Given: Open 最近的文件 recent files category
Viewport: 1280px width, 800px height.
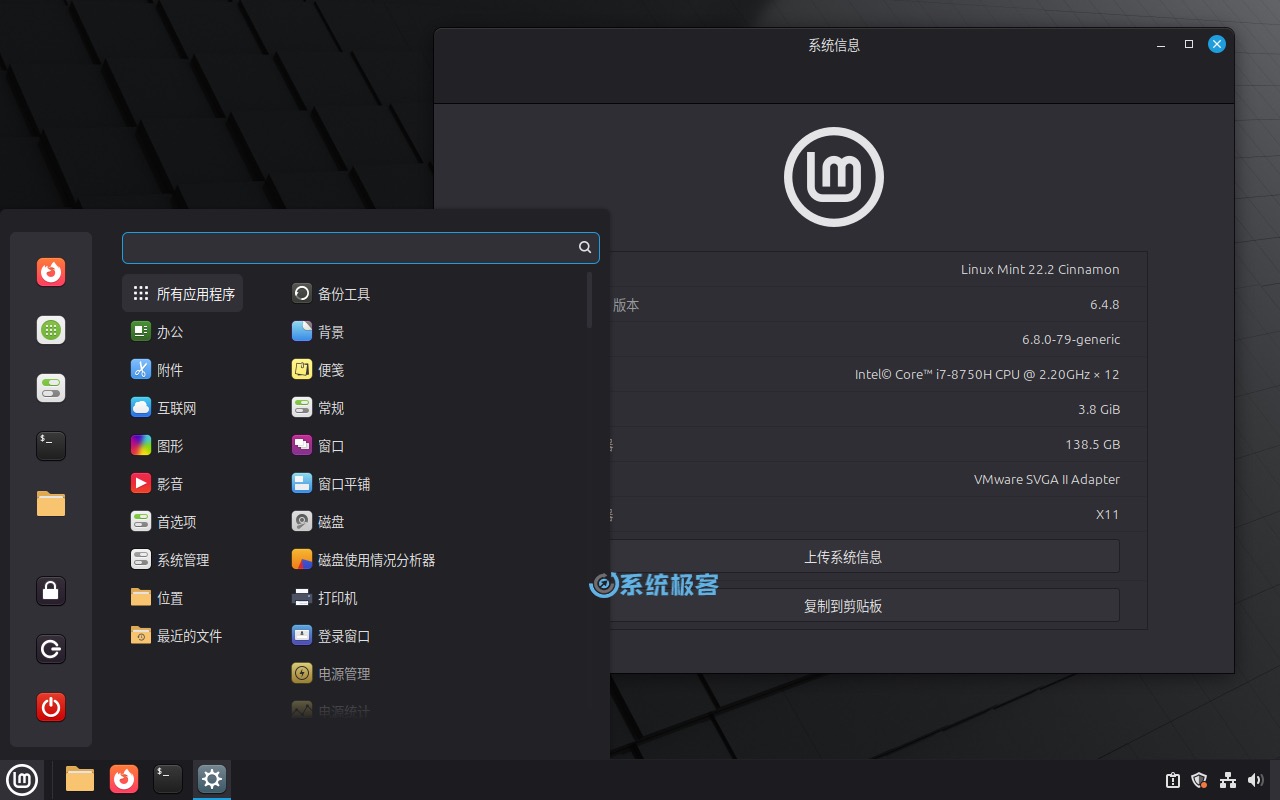Looking at the screenshot, I should [x=177, y=636].
